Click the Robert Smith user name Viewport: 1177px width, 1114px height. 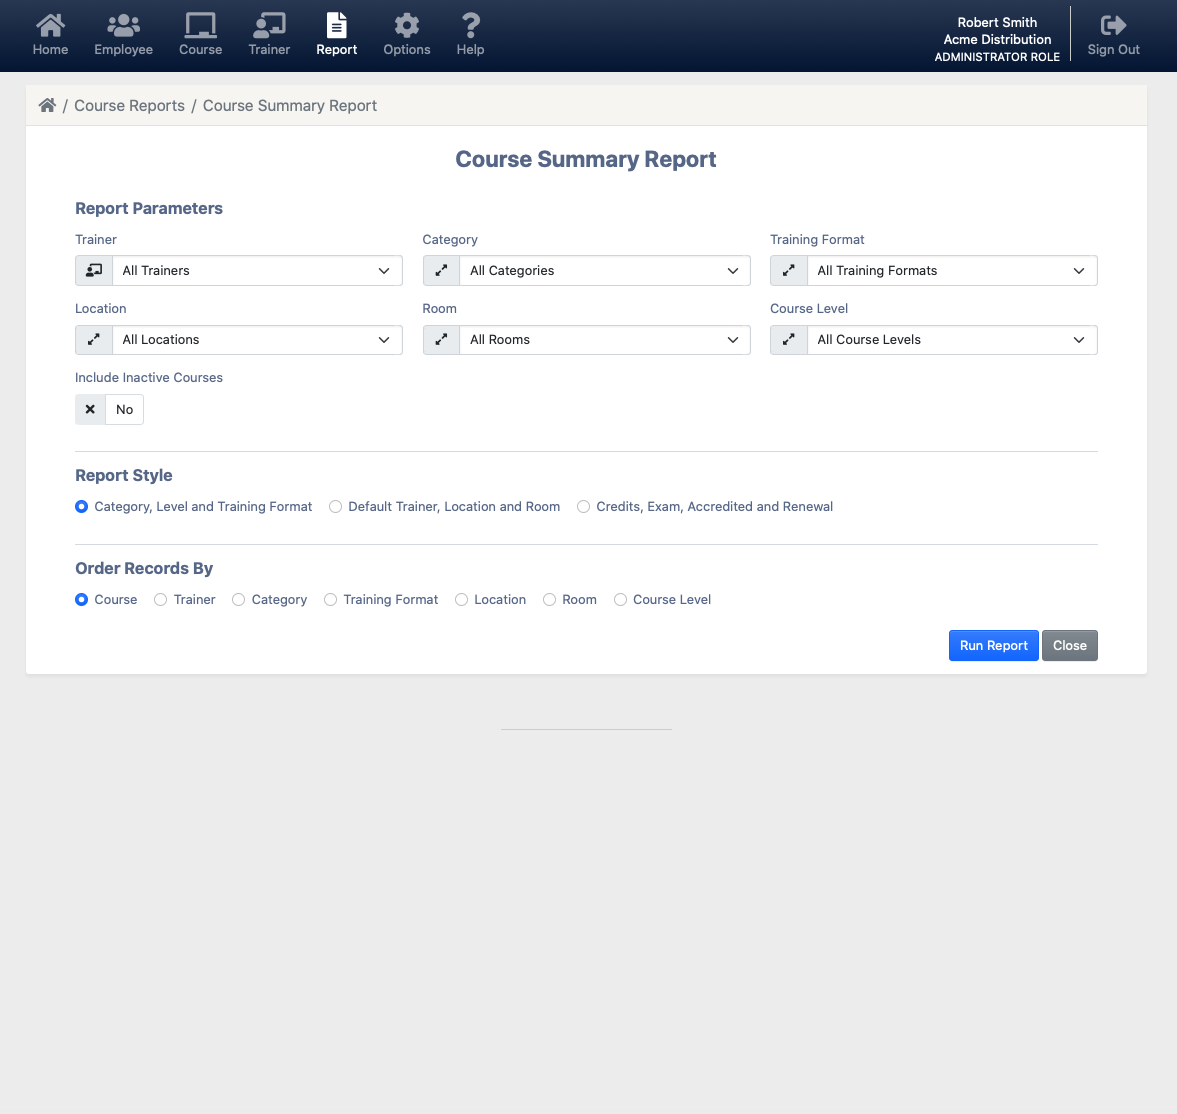click(x=997, y=23)
